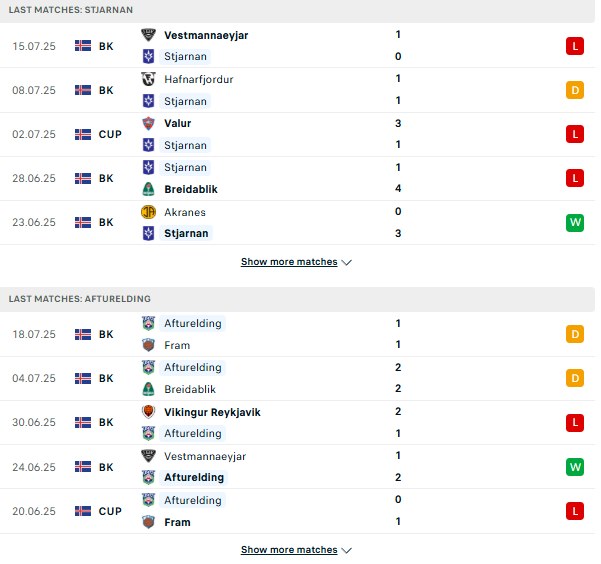Click the Valur club crest
This screenshot has width=601, height=564.
(148, 123)
